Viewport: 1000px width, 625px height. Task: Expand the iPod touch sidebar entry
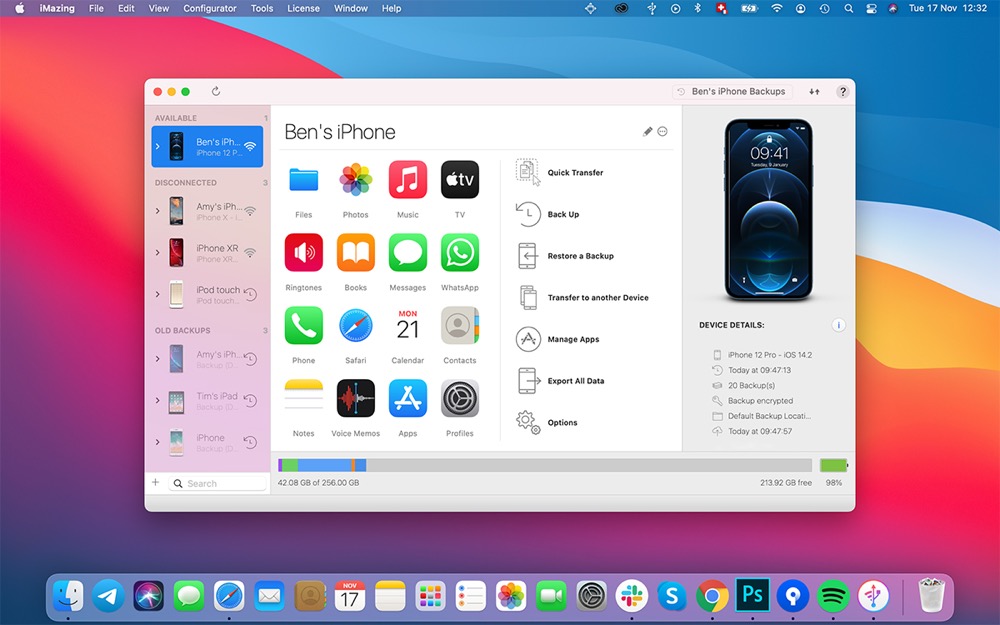(157, 294)
